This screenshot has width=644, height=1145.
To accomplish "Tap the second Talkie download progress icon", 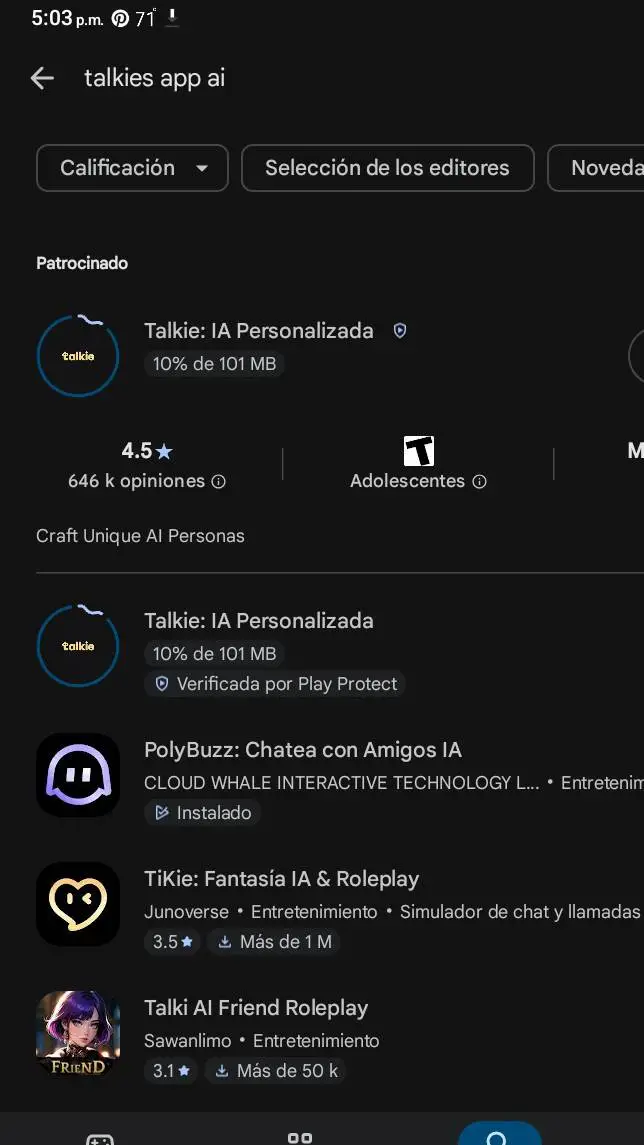I will [78, 646].
